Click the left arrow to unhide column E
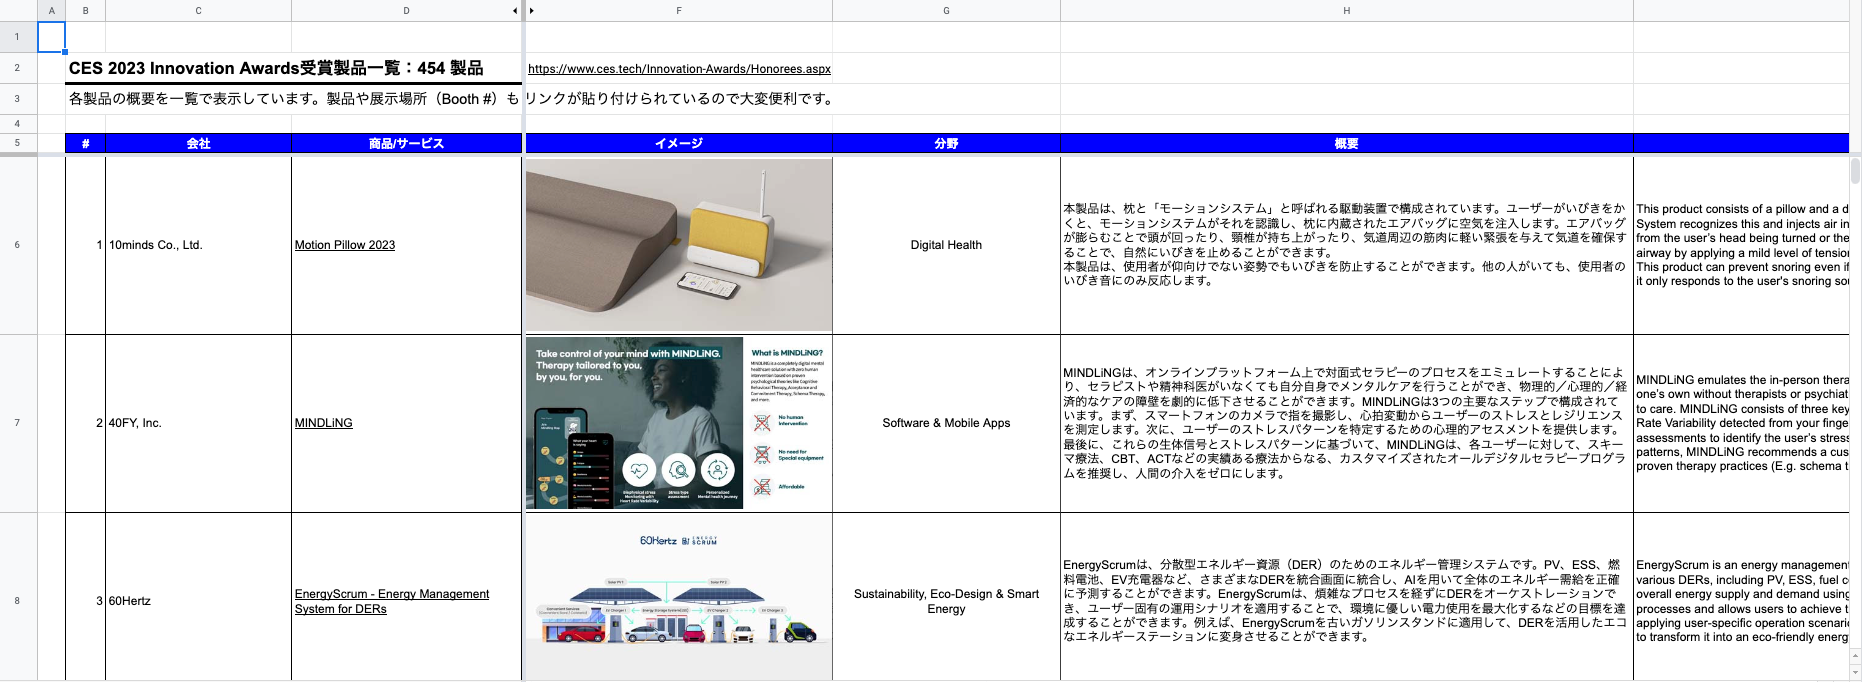The height and width of the screenshot is (682, 1863). point(515,11)
